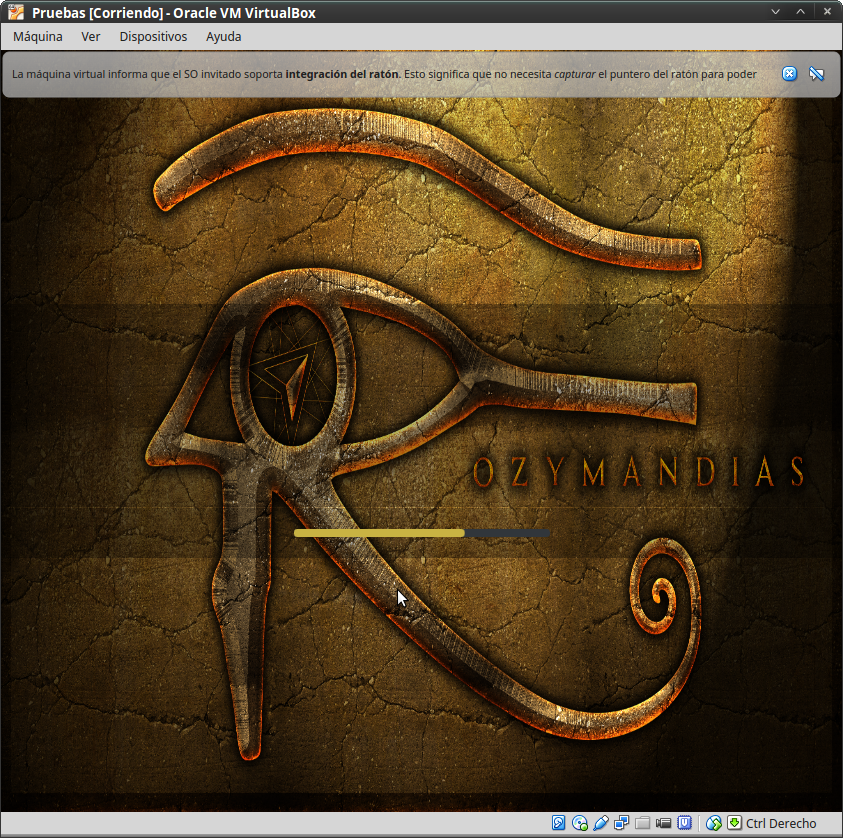This screenshot has height=838, width=843.
Task: Click the don't show message again icon
Action: click(x=816, y=74)
